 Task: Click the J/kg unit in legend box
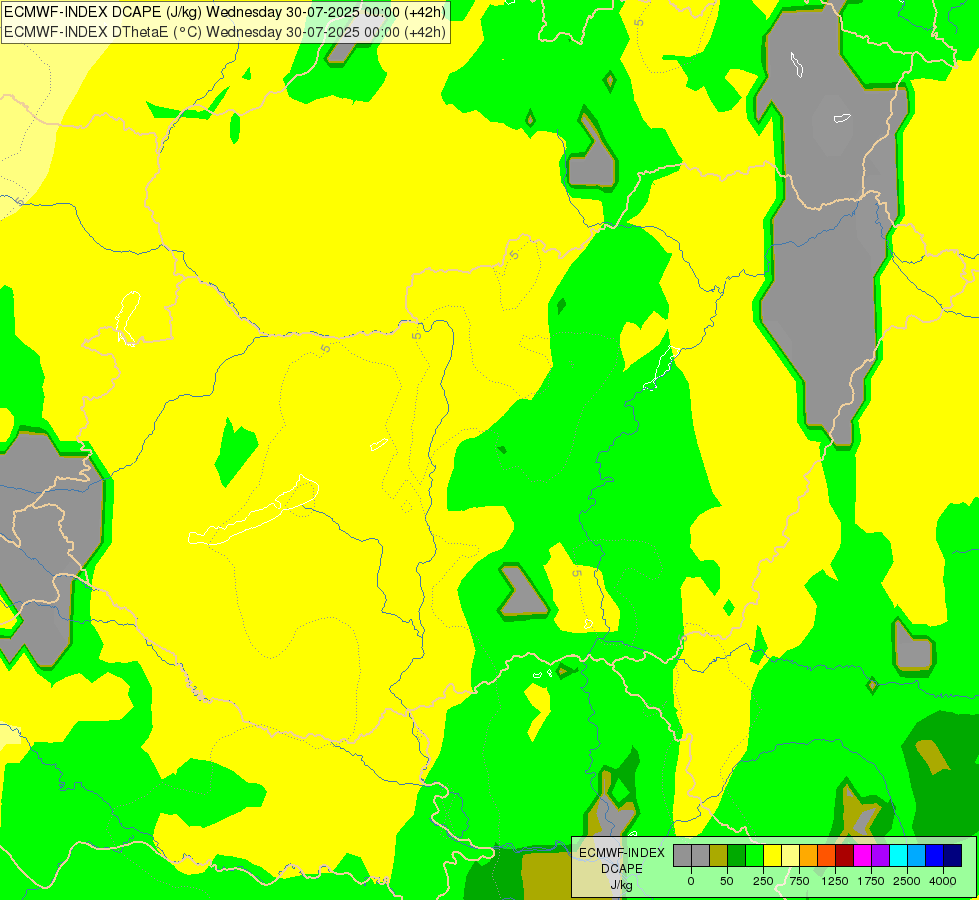click(622, 885)
